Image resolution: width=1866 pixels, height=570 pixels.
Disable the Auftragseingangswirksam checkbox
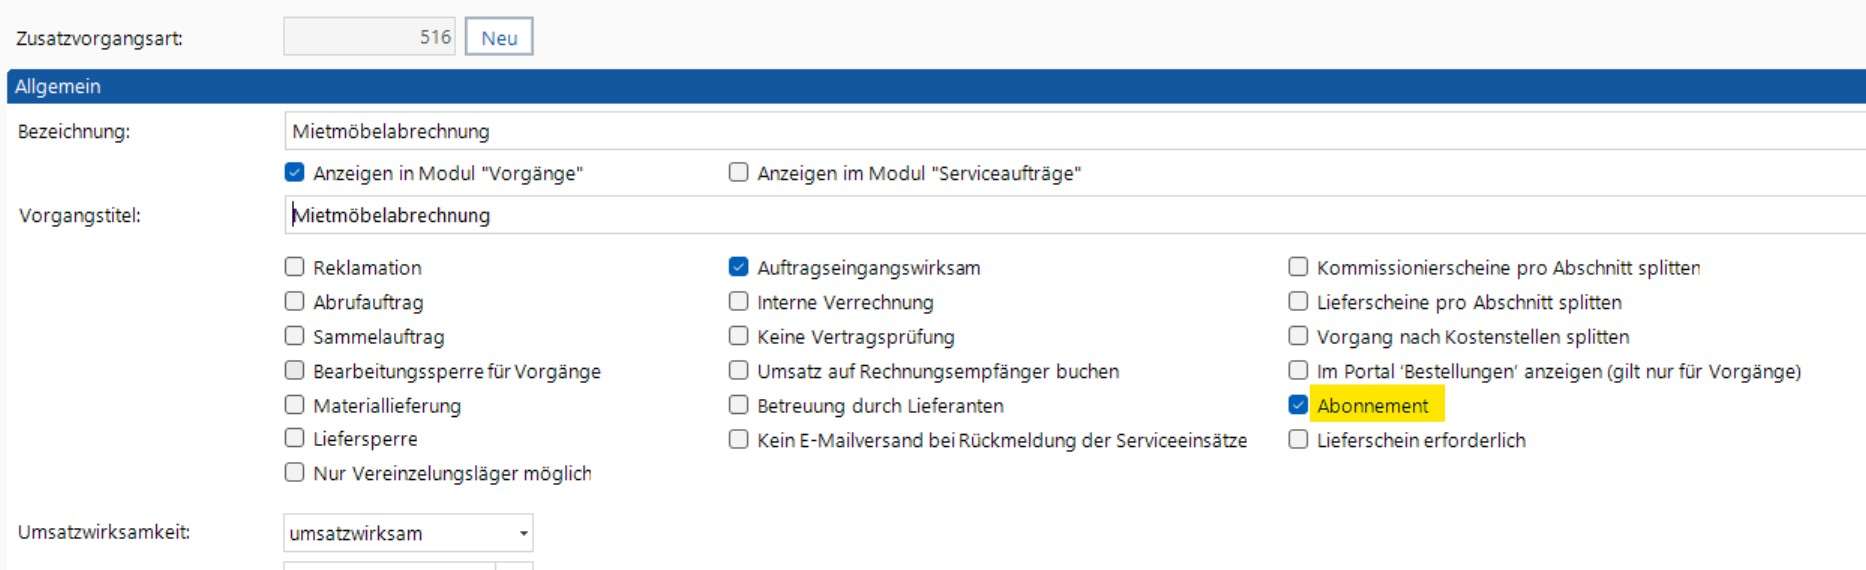tap(738, 267)
